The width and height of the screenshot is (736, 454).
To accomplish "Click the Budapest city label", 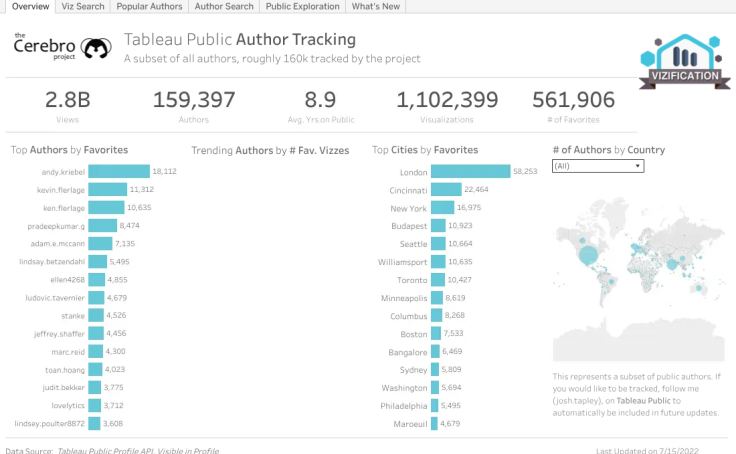I will (x=409, y=226).
